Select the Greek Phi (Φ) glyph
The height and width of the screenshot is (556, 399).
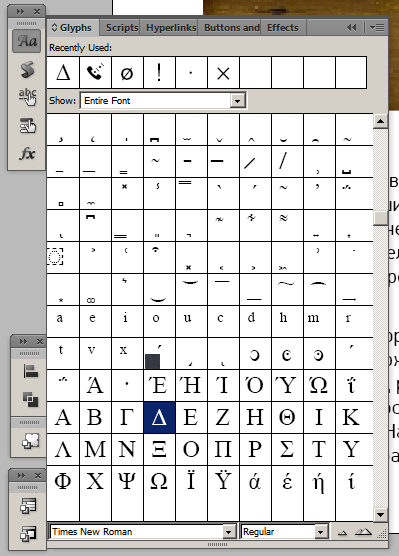tap(63, 482)
